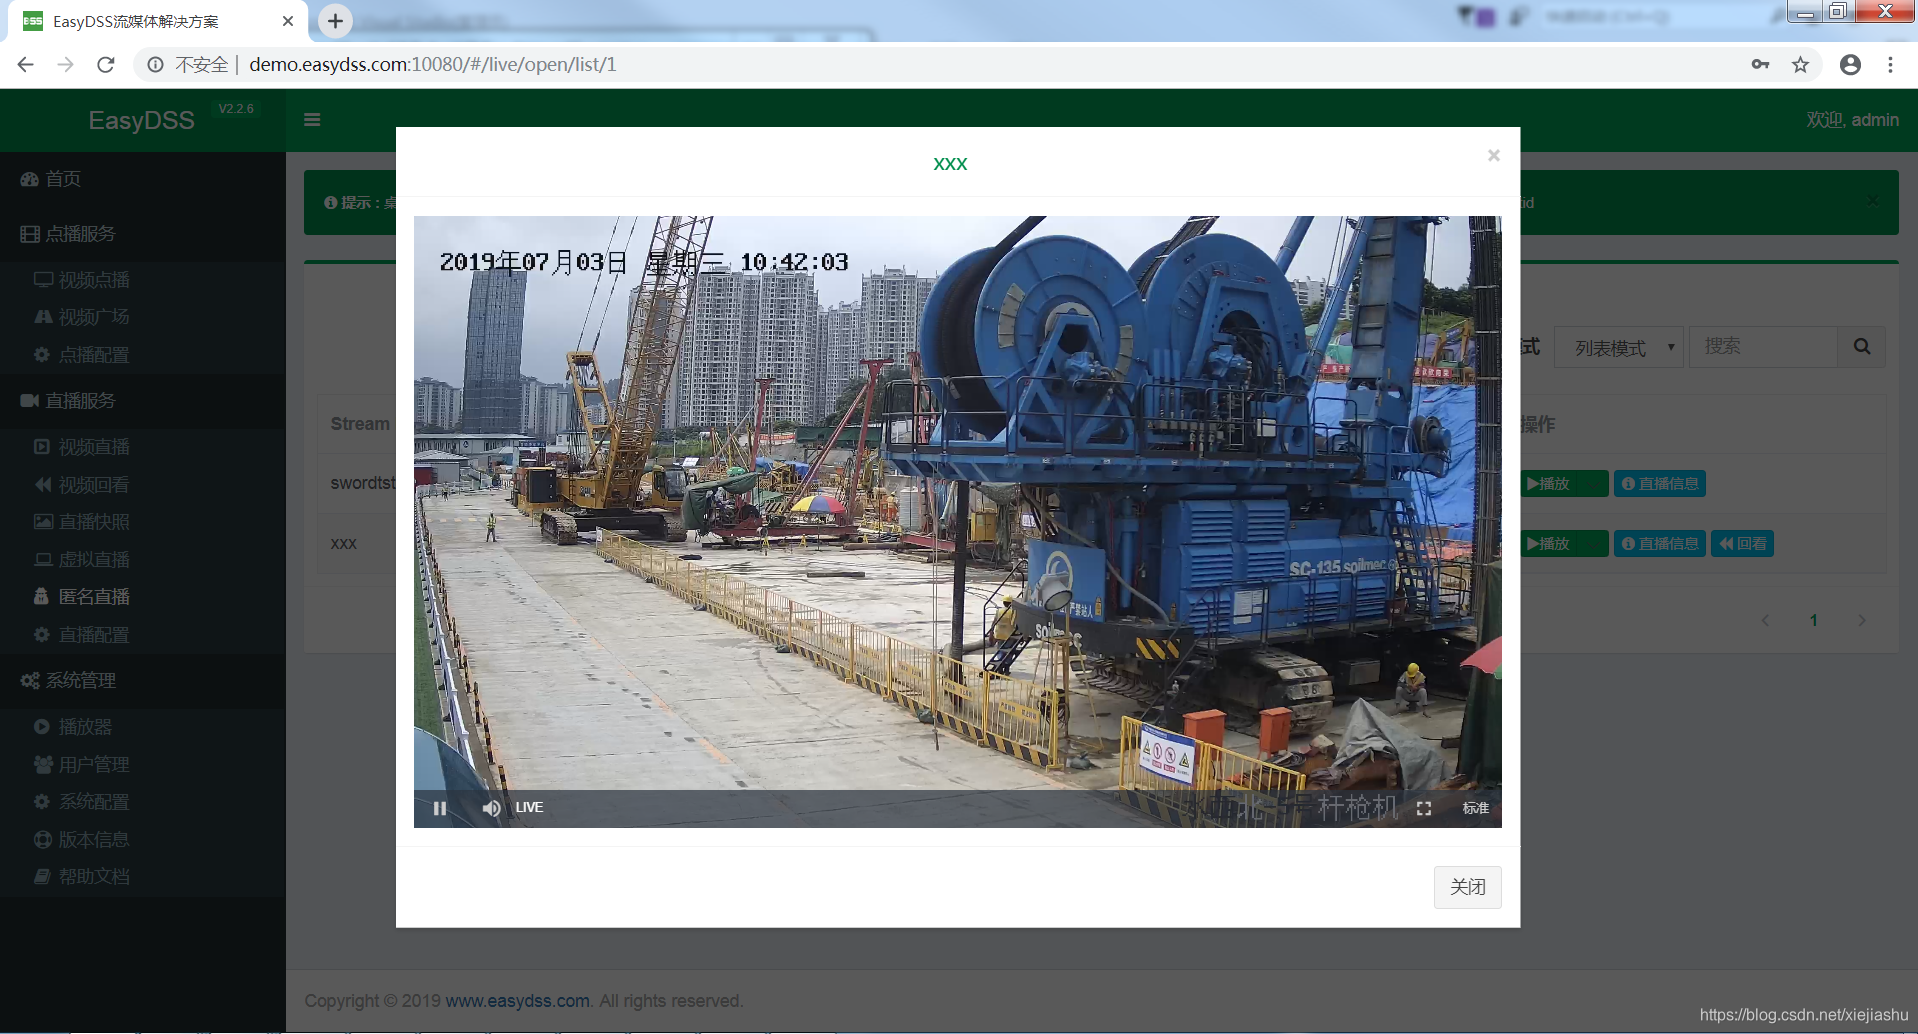
Task: Change quality via 标准 label
Action: click(1476, 808)
